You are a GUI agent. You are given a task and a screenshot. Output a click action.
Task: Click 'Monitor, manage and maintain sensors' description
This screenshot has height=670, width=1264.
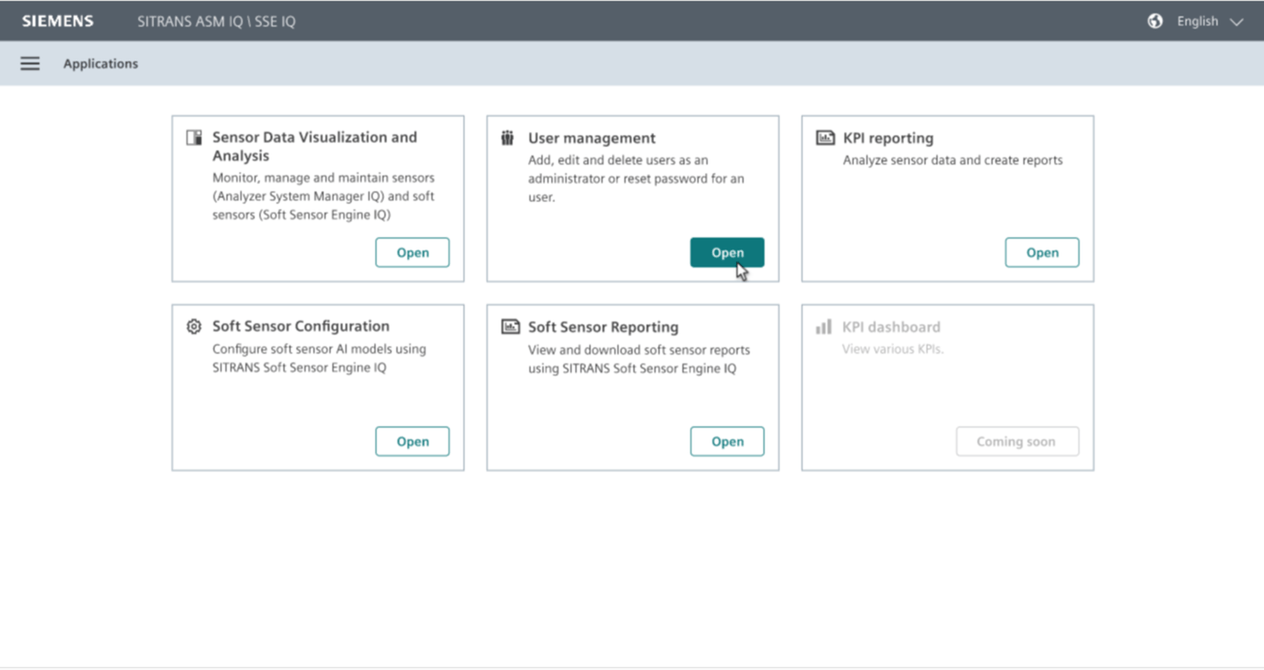(323, 196)
